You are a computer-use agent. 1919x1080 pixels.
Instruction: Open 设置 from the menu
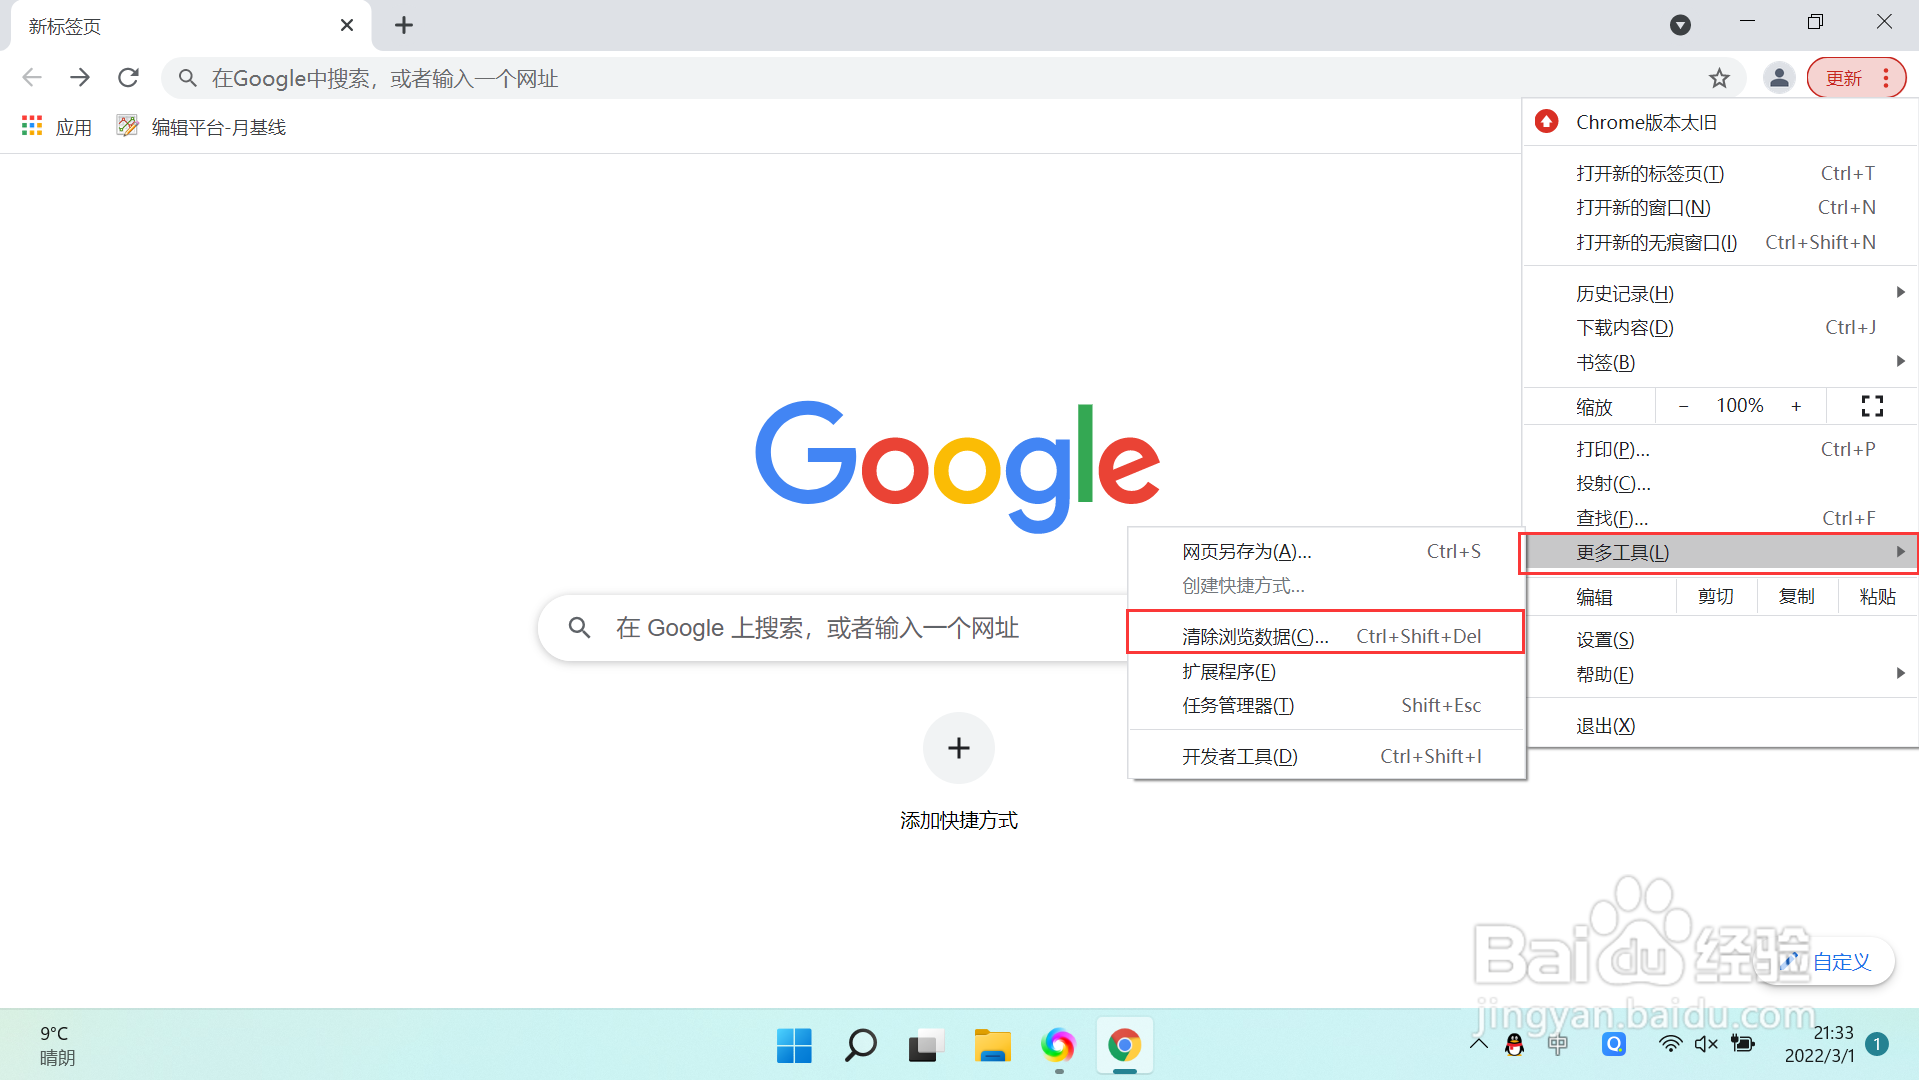(1721, 640)
